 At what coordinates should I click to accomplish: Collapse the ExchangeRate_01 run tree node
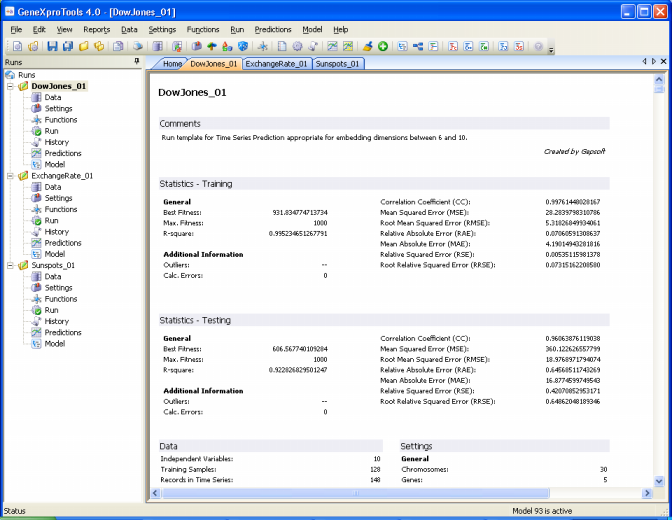(x=10, y=176)
